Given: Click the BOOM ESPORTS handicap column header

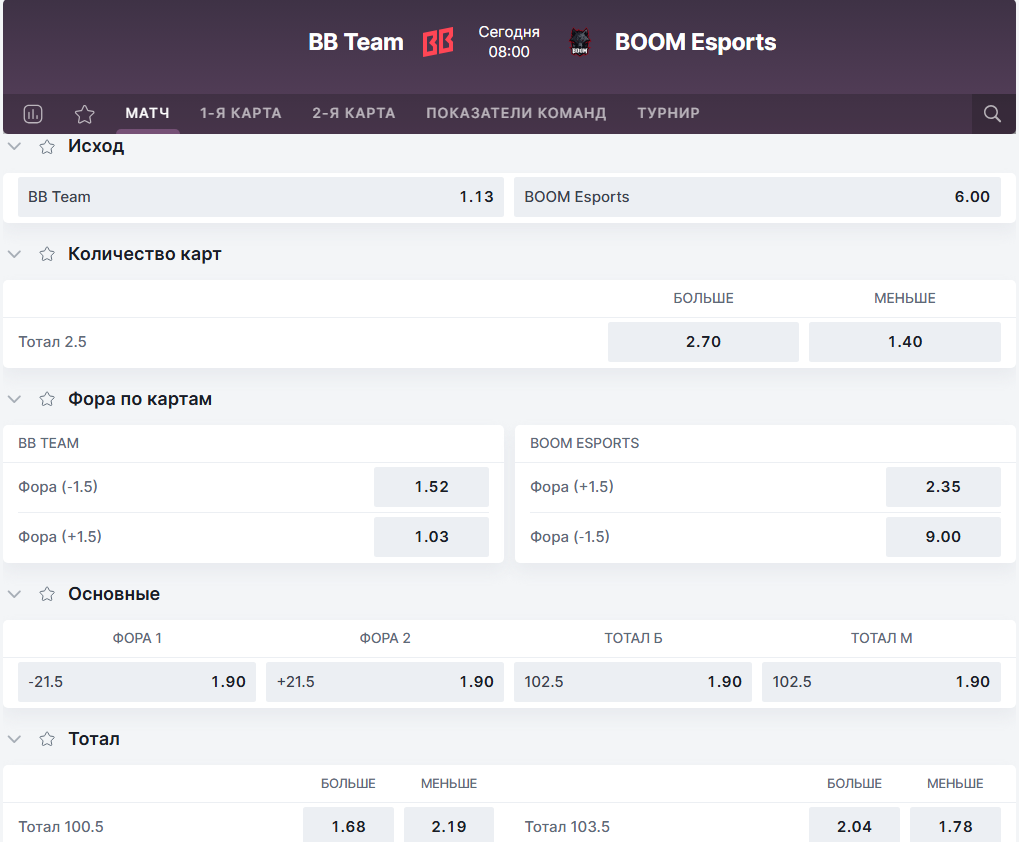Looking at the screenshot, I should pos(584,443).
